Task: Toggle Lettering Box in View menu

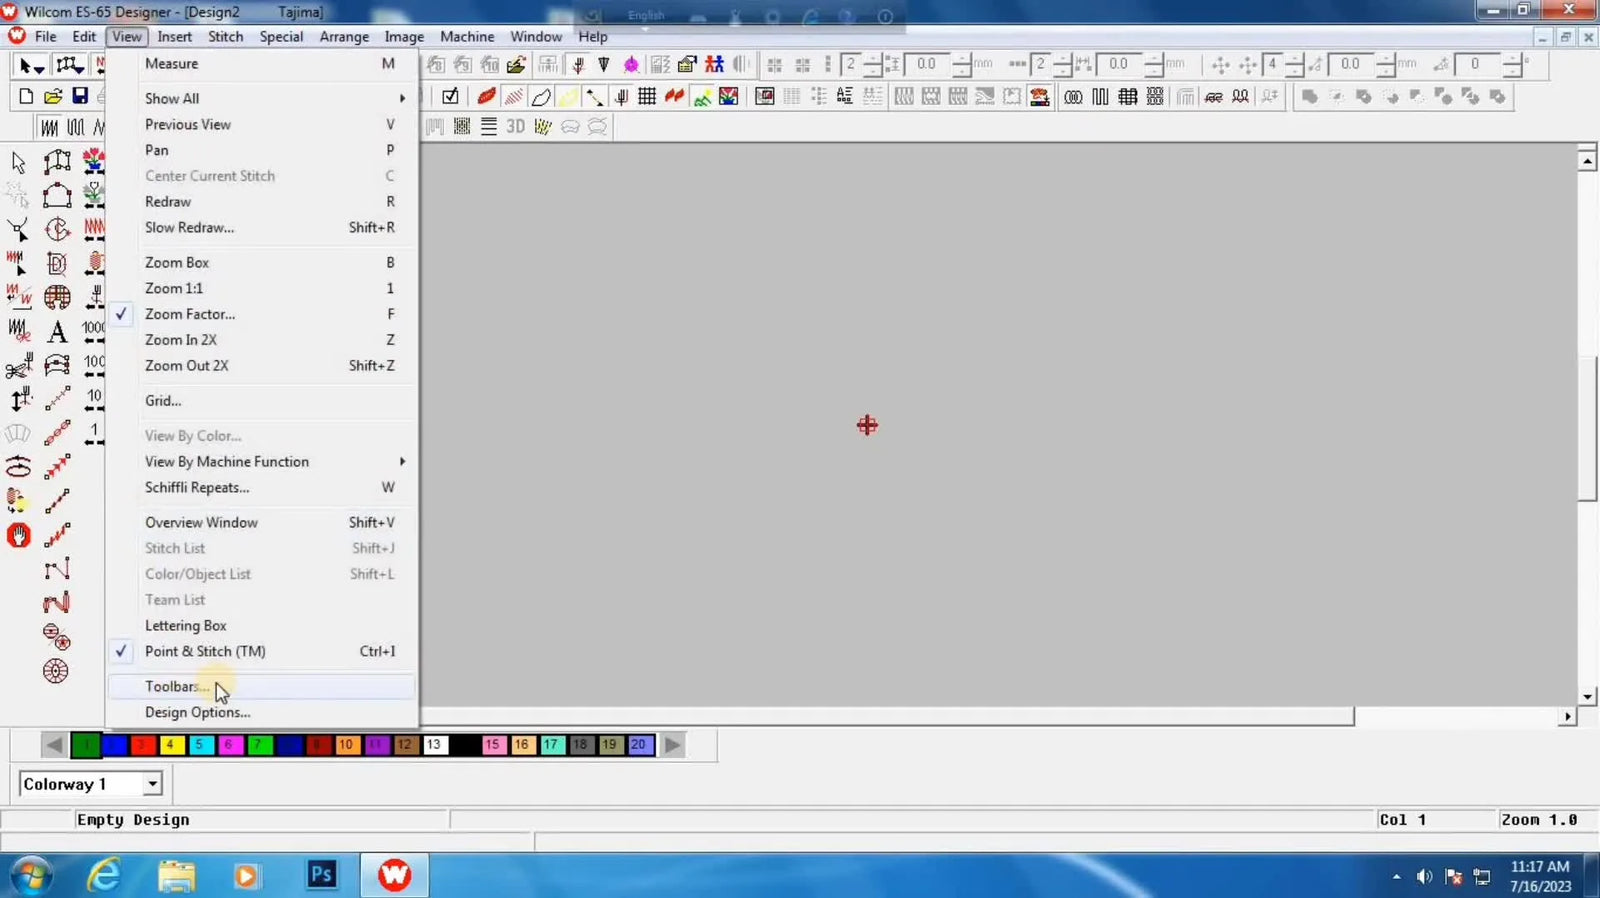Action: click(x=261, y=625)
